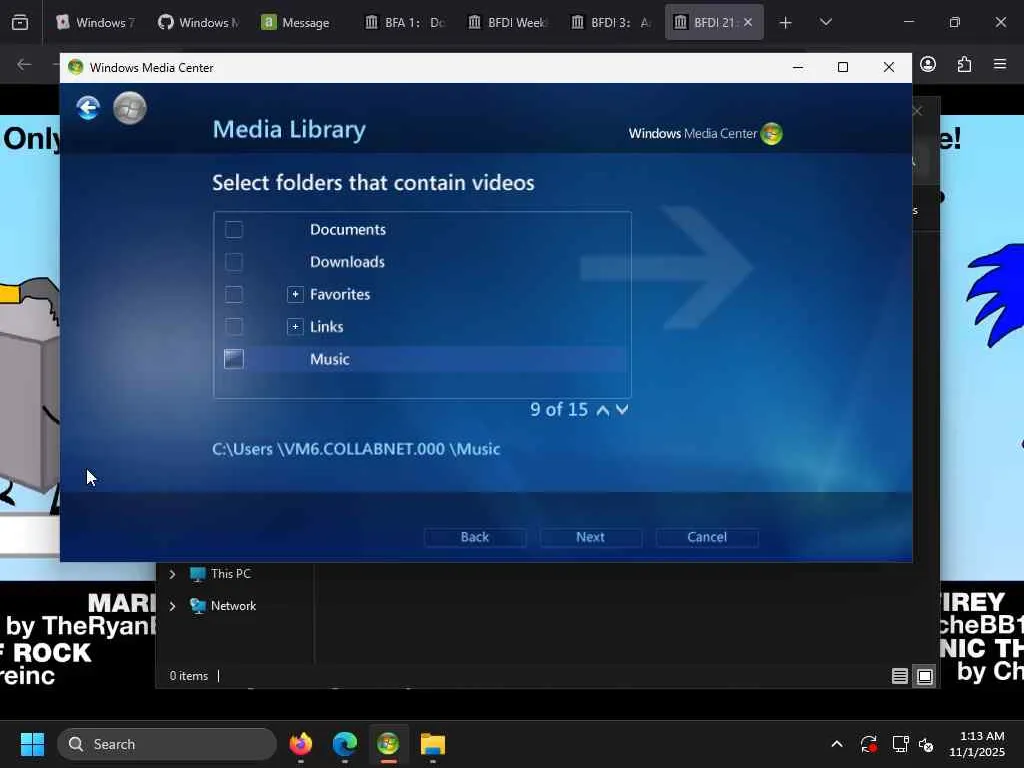Click the taskbar Search box
Viewport: 1024px width, 768px height.
(x=167, y=744)
